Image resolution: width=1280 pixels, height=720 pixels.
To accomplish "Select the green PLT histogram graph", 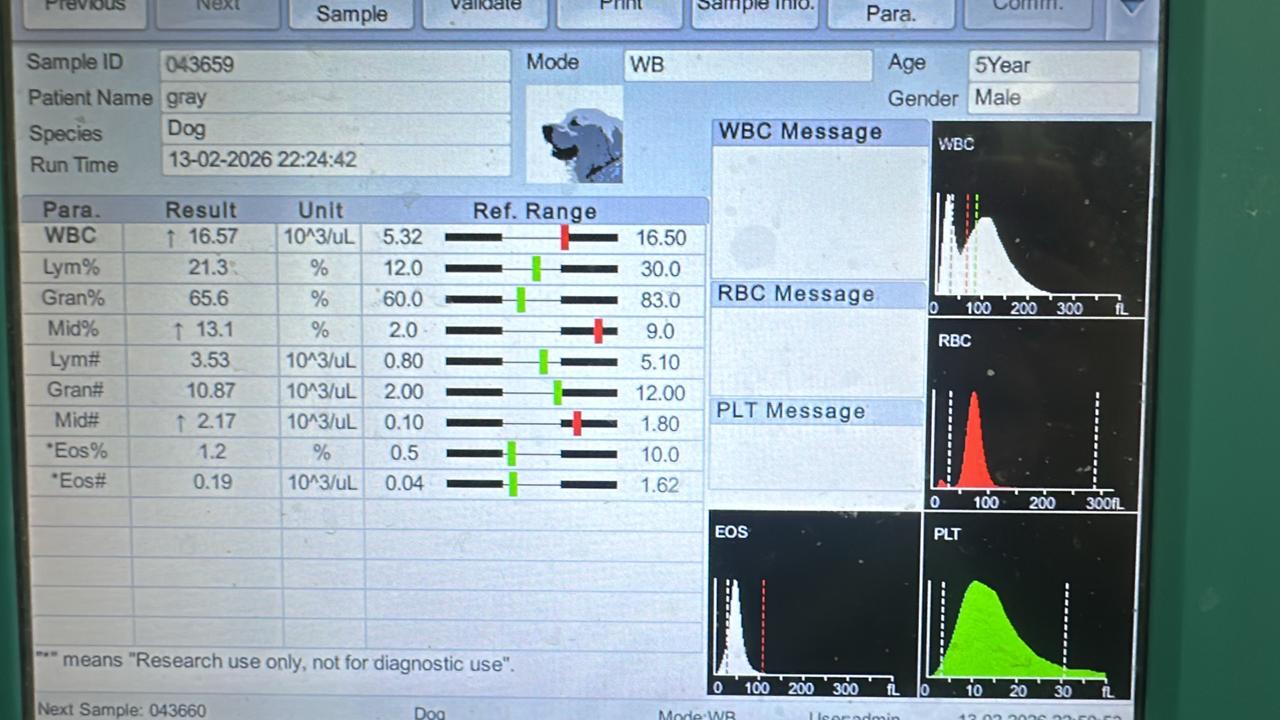I will [1026, 607].
